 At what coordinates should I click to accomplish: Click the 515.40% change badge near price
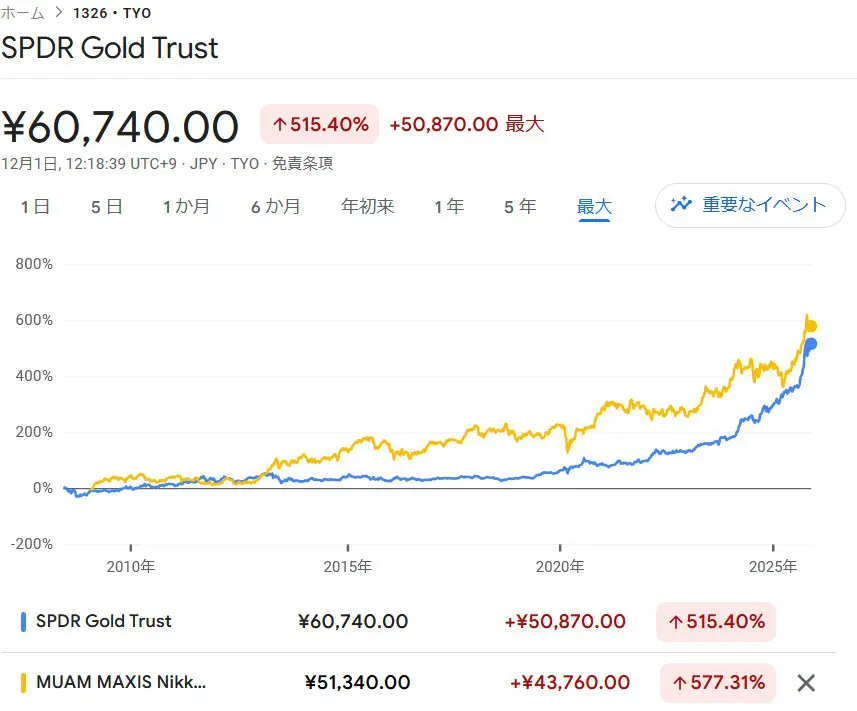(x=319, y=125)
